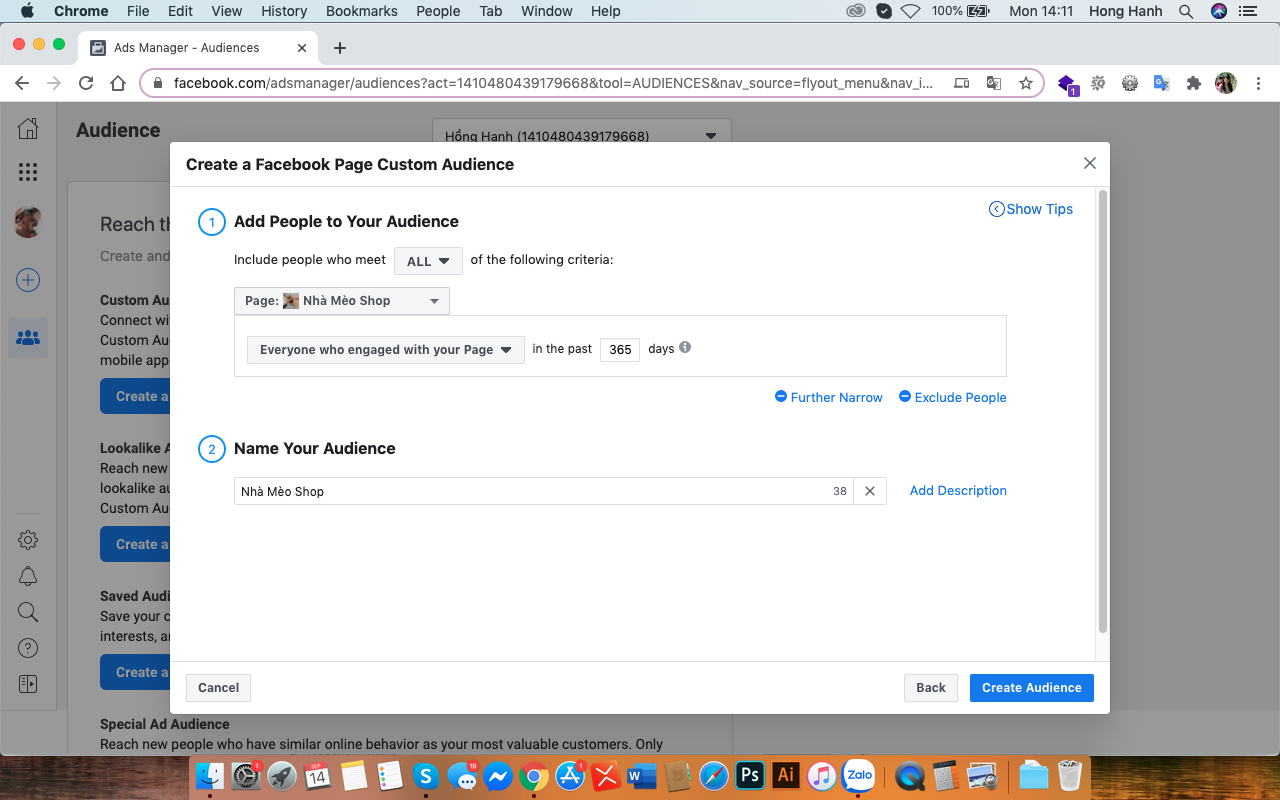Bookmark this page with star icon
The height and width of the screenshot is (800, 1280).
[1025, 83]
